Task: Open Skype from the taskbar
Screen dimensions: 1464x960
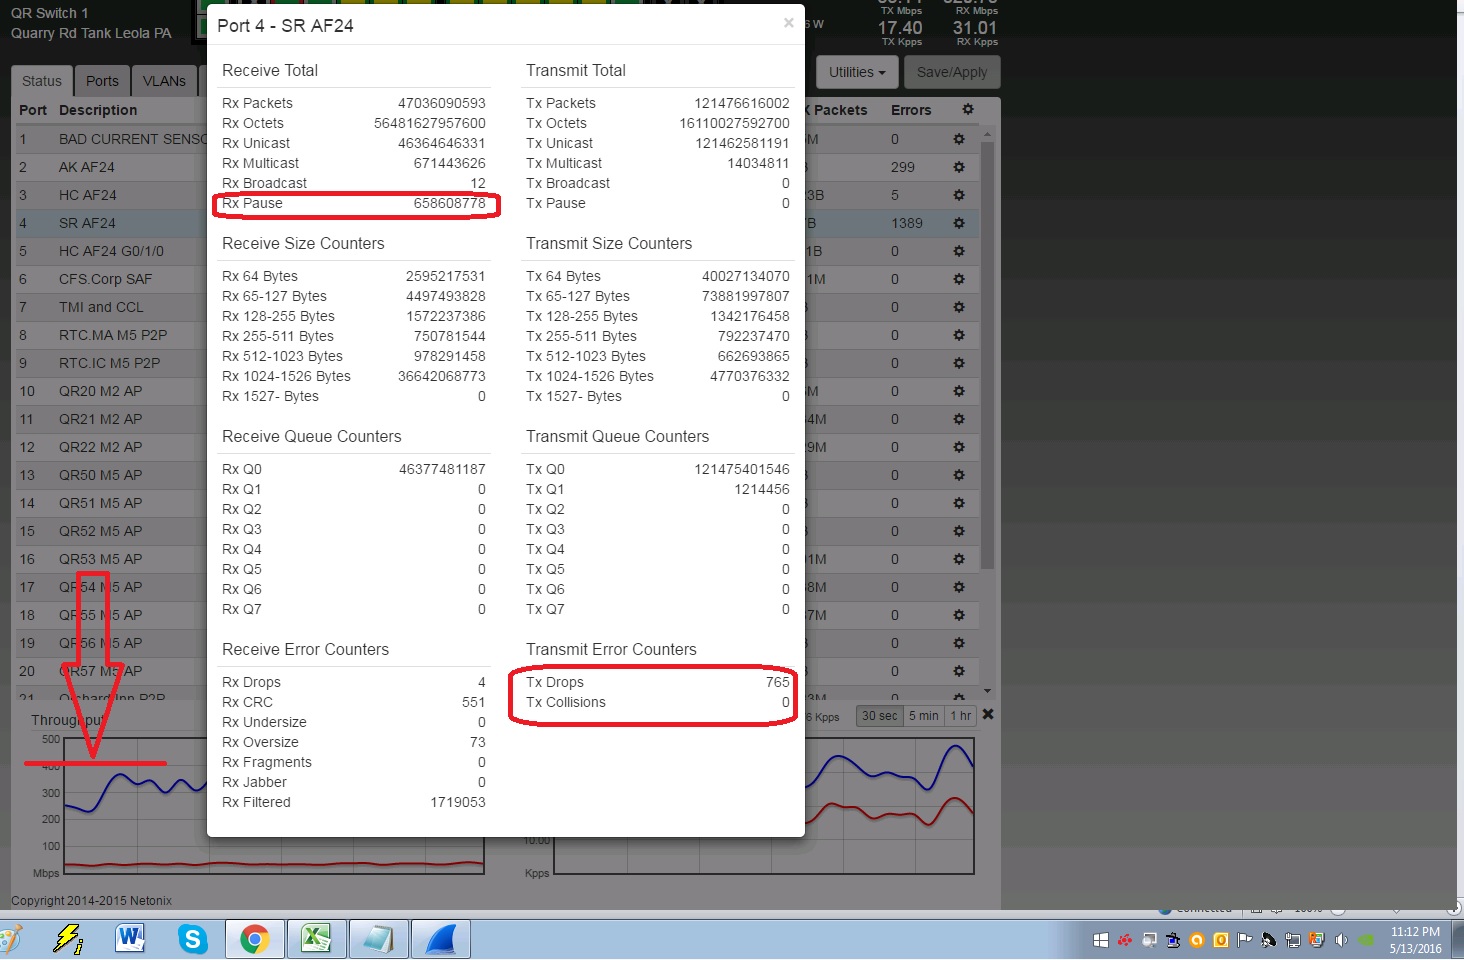Action: (x=192, y=939)
